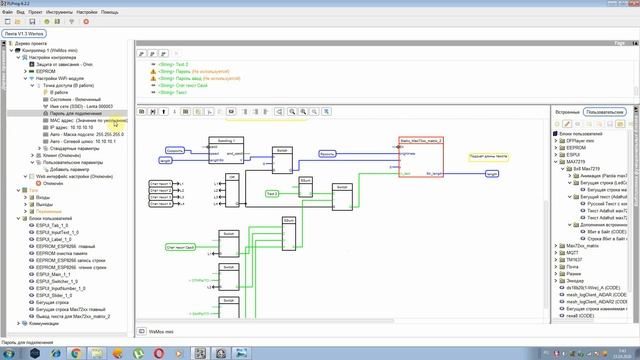Click the zoom in magnifier icon
This screenshot has width=640, height=360.
pyautogui.click(x=303, y=111)
